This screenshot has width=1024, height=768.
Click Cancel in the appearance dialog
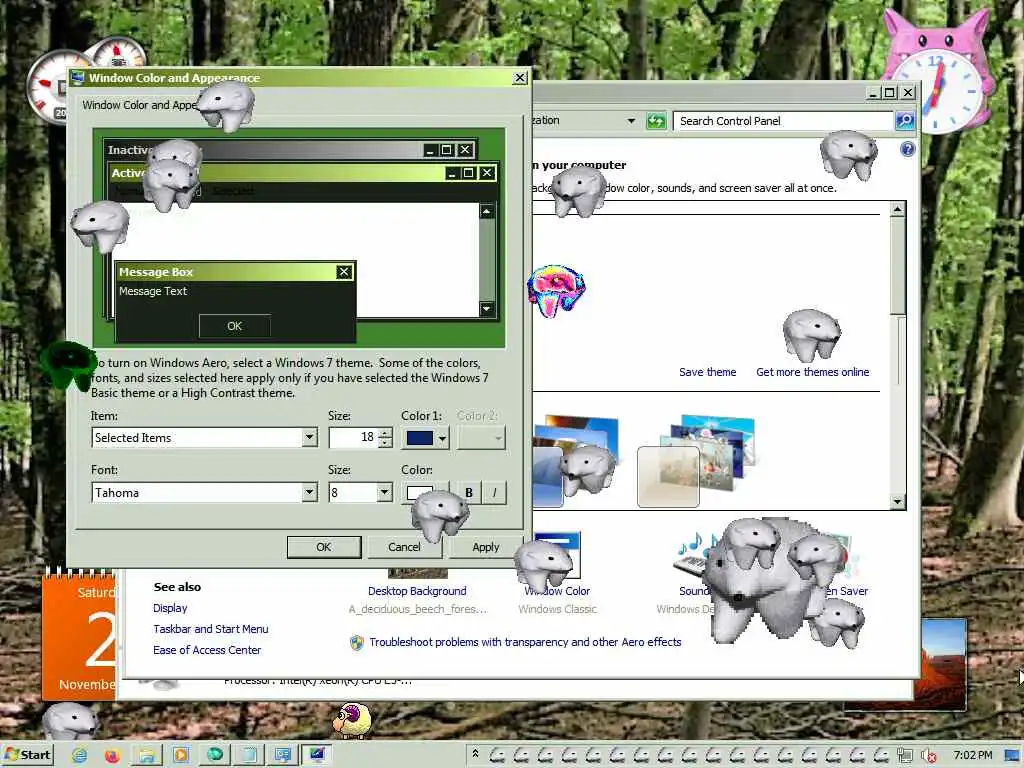coord(404,547)
